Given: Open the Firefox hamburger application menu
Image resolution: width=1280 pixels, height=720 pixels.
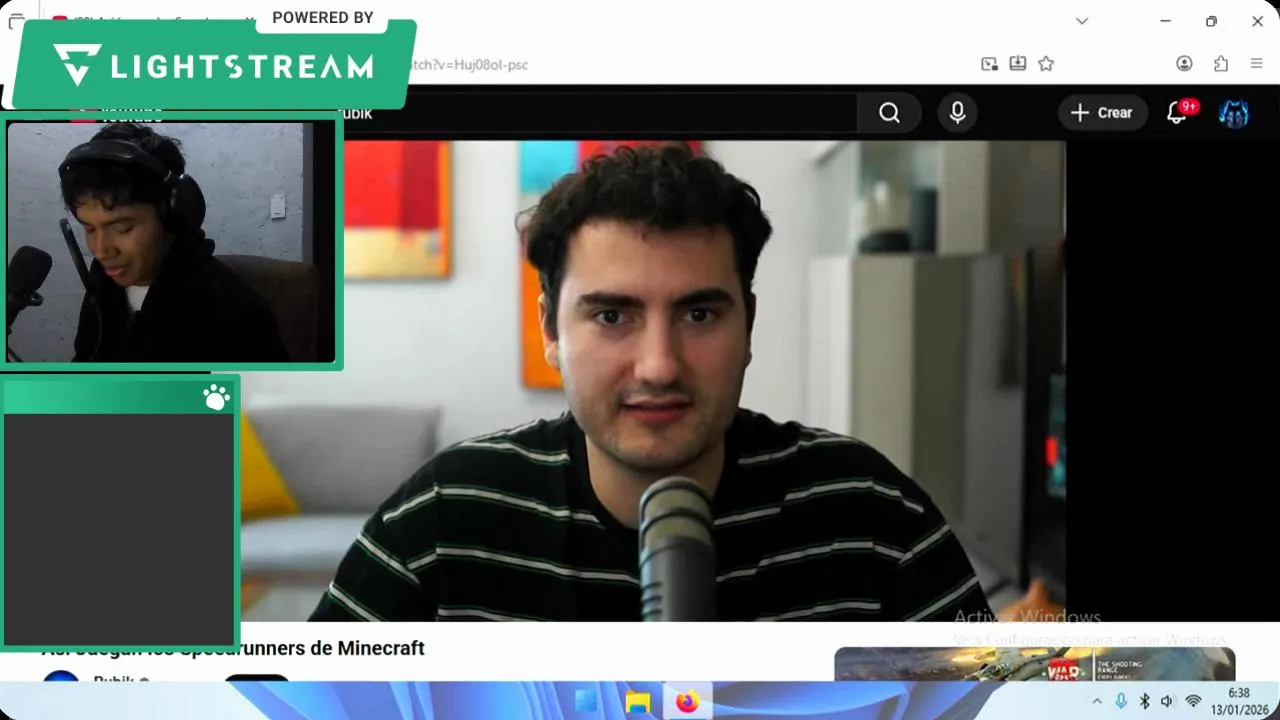Looking at the screenshot, I should (x=1257, y=64).
